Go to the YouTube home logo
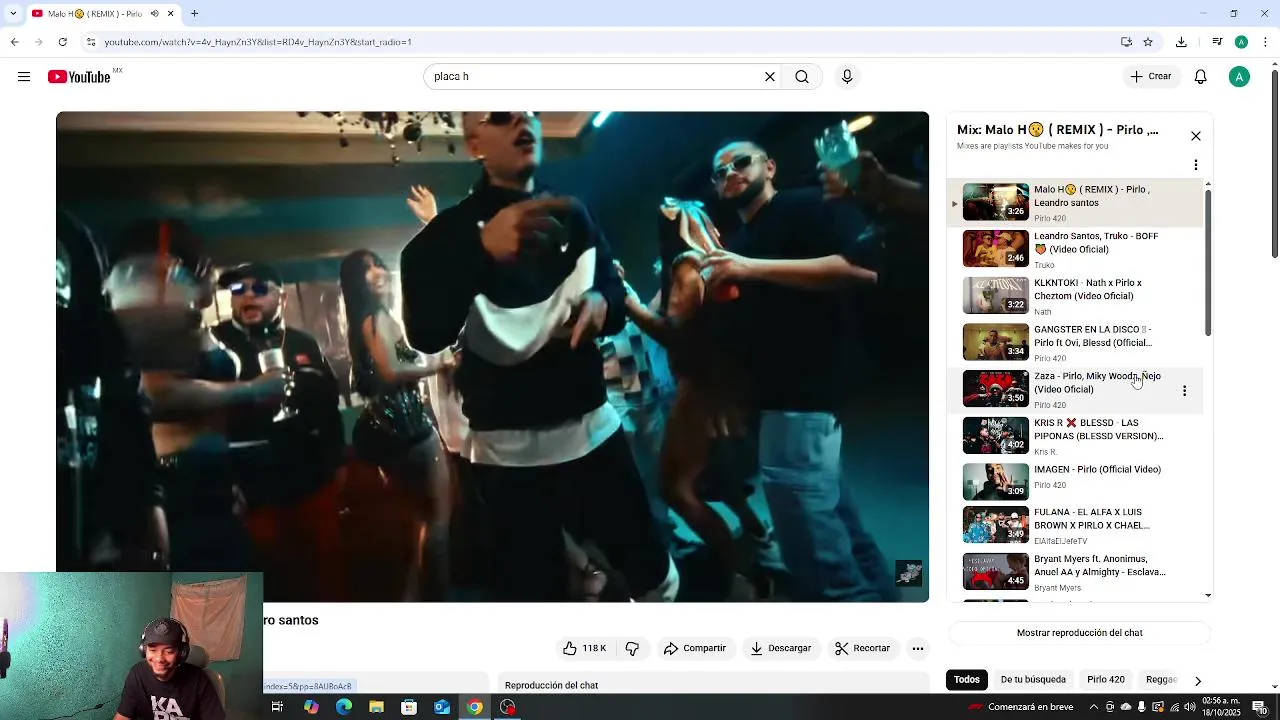The image size is (1280, 720). [79, 77]
